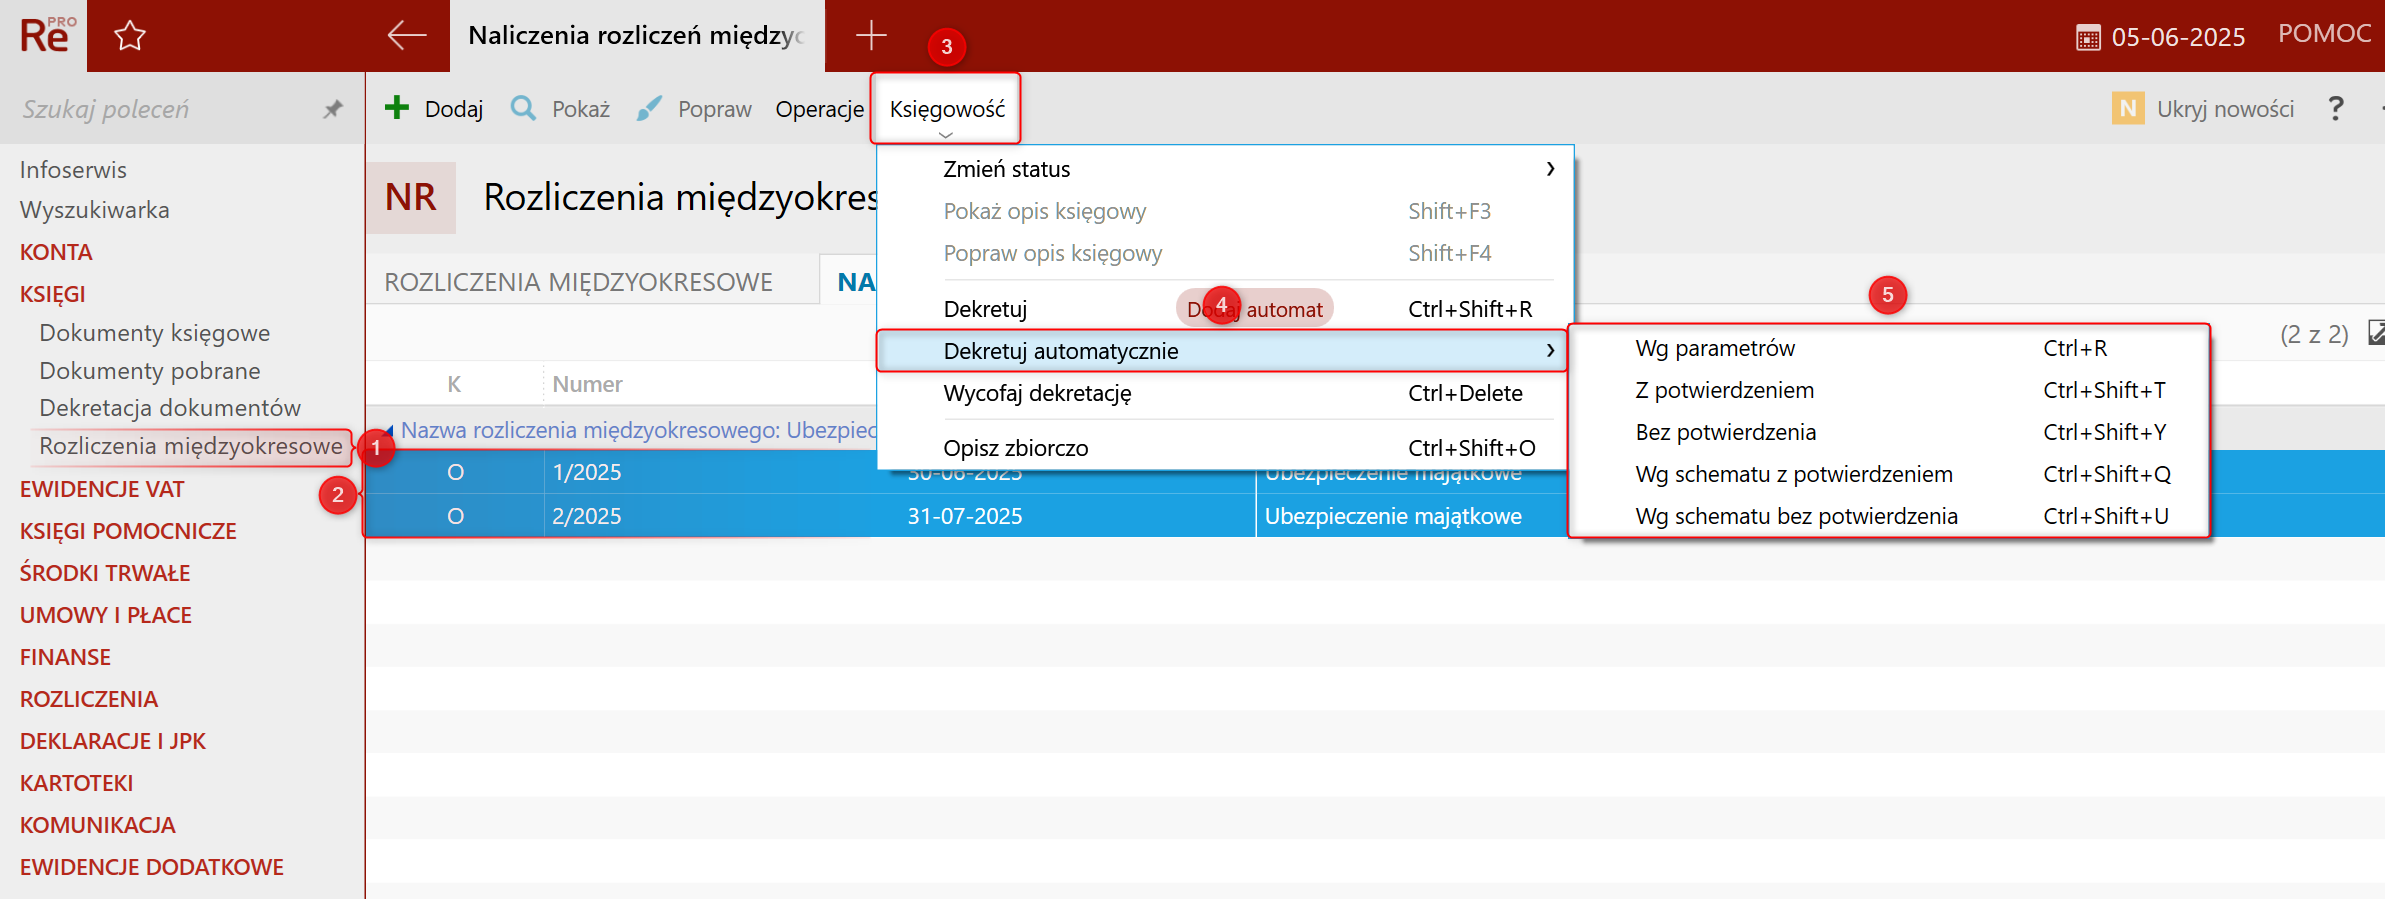The width and height of the screenshot is (2385, 899).
Task: Click the date cell 31-07-2025
Action: (965, 516)
